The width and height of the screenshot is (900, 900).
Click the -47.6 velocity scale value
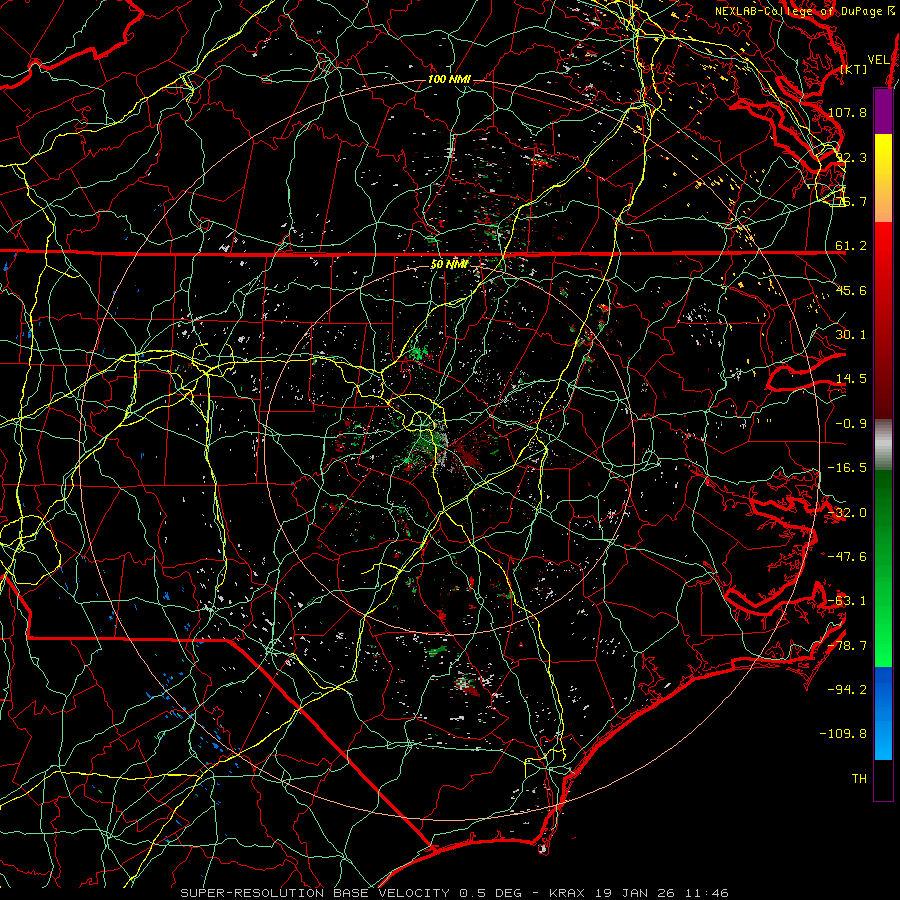tap(848, 557)
